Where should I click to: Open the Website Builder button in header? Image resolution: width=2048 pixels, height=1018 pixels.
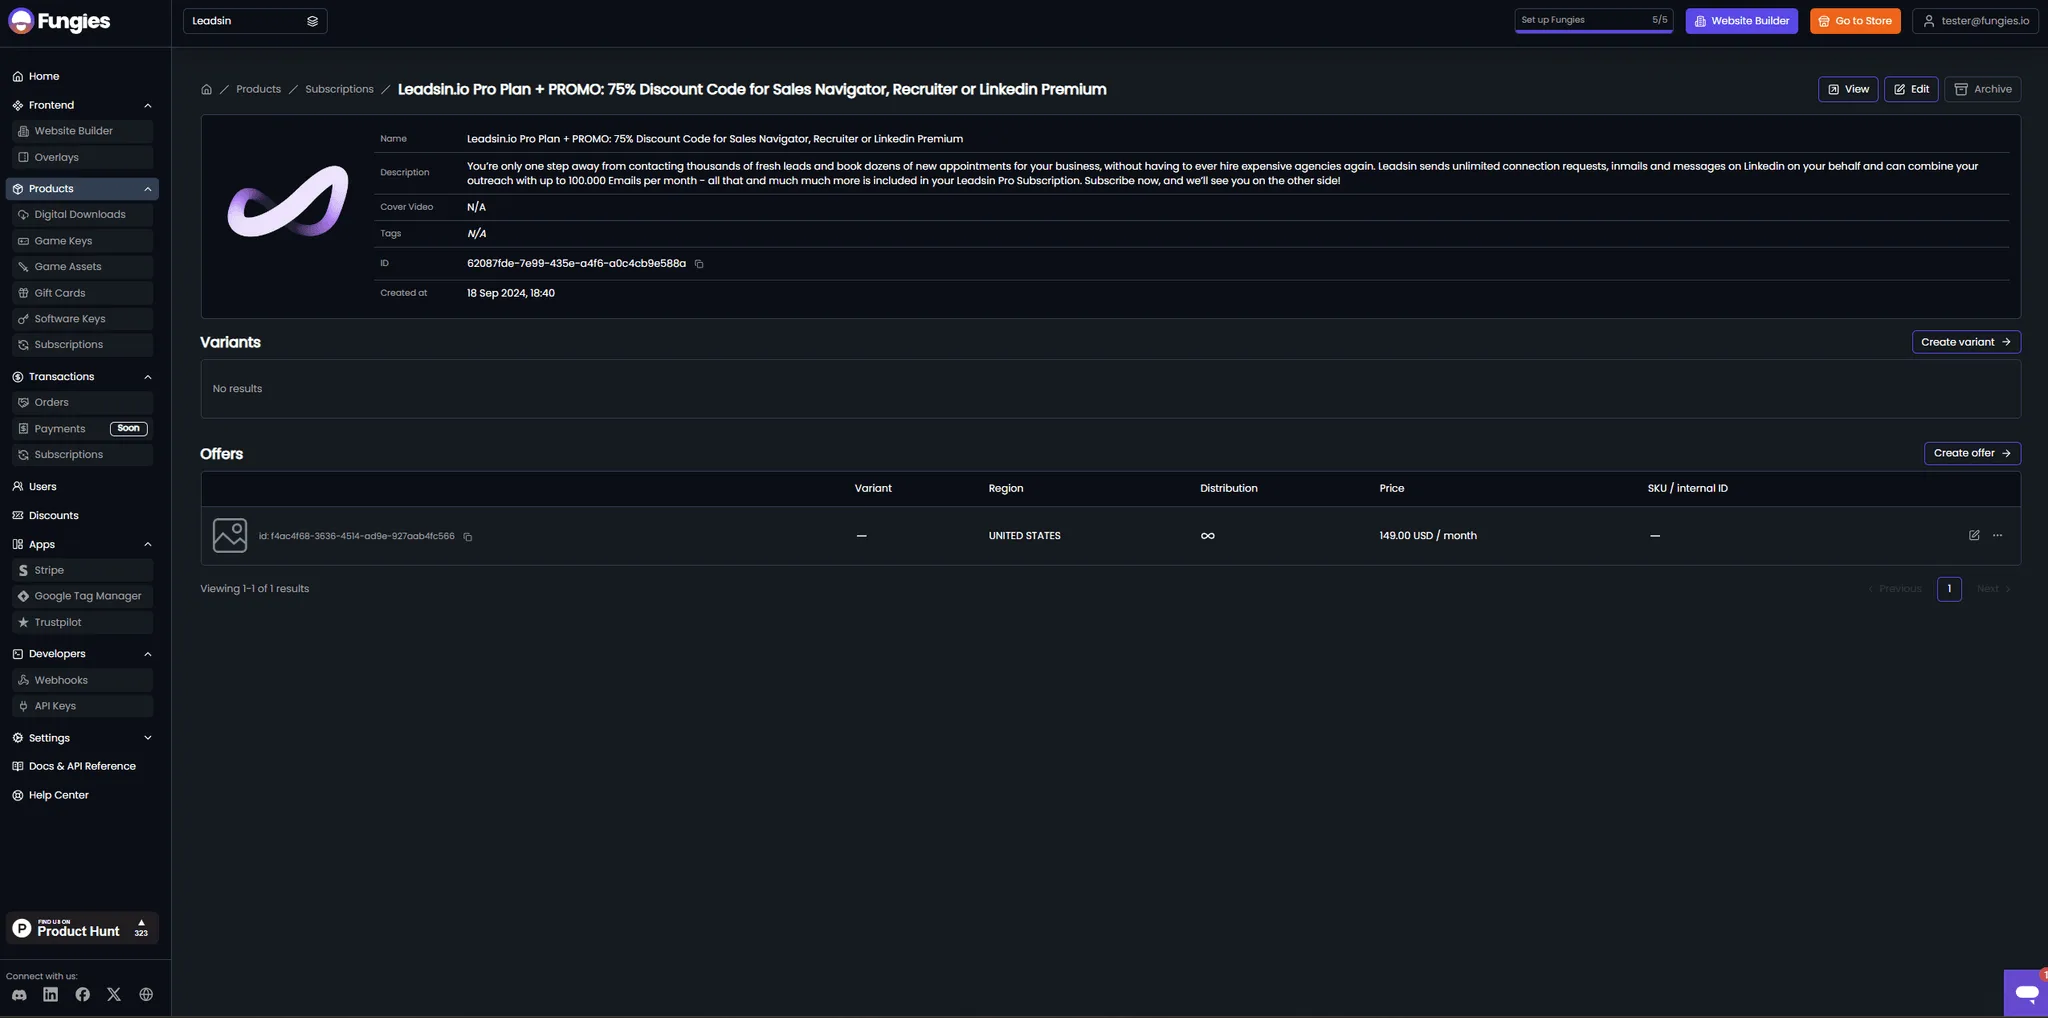[1741, 21]
